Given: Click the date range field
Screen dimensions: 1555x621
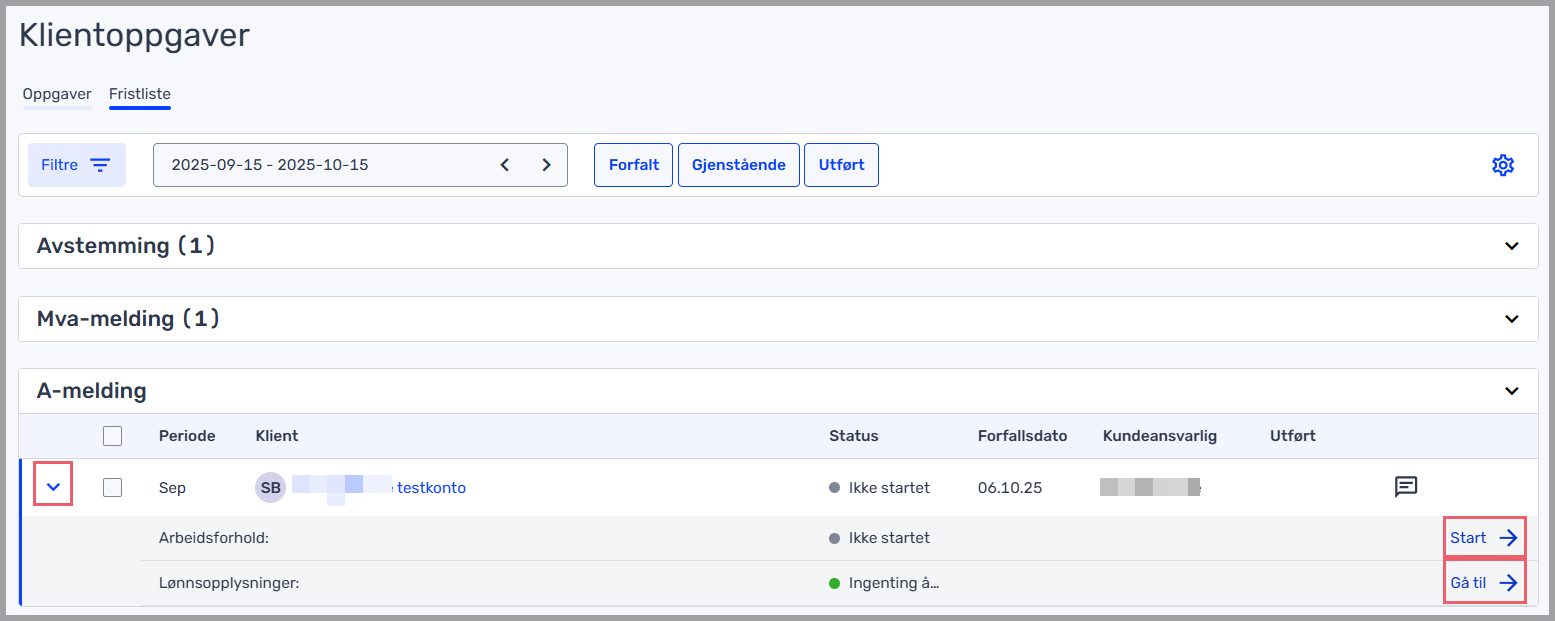Looking at the screenshot, I should point(320,165).
